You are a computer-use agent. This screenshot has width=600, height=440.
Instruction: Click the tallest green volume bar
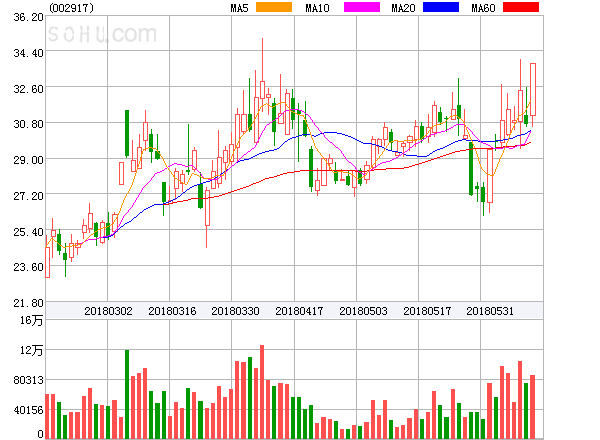pyautogui.click(x=127, y=394)
